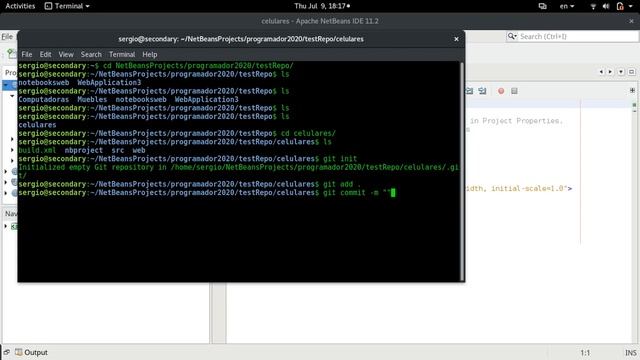Collapse the highlighted project node in Projects

click(6, 85)
